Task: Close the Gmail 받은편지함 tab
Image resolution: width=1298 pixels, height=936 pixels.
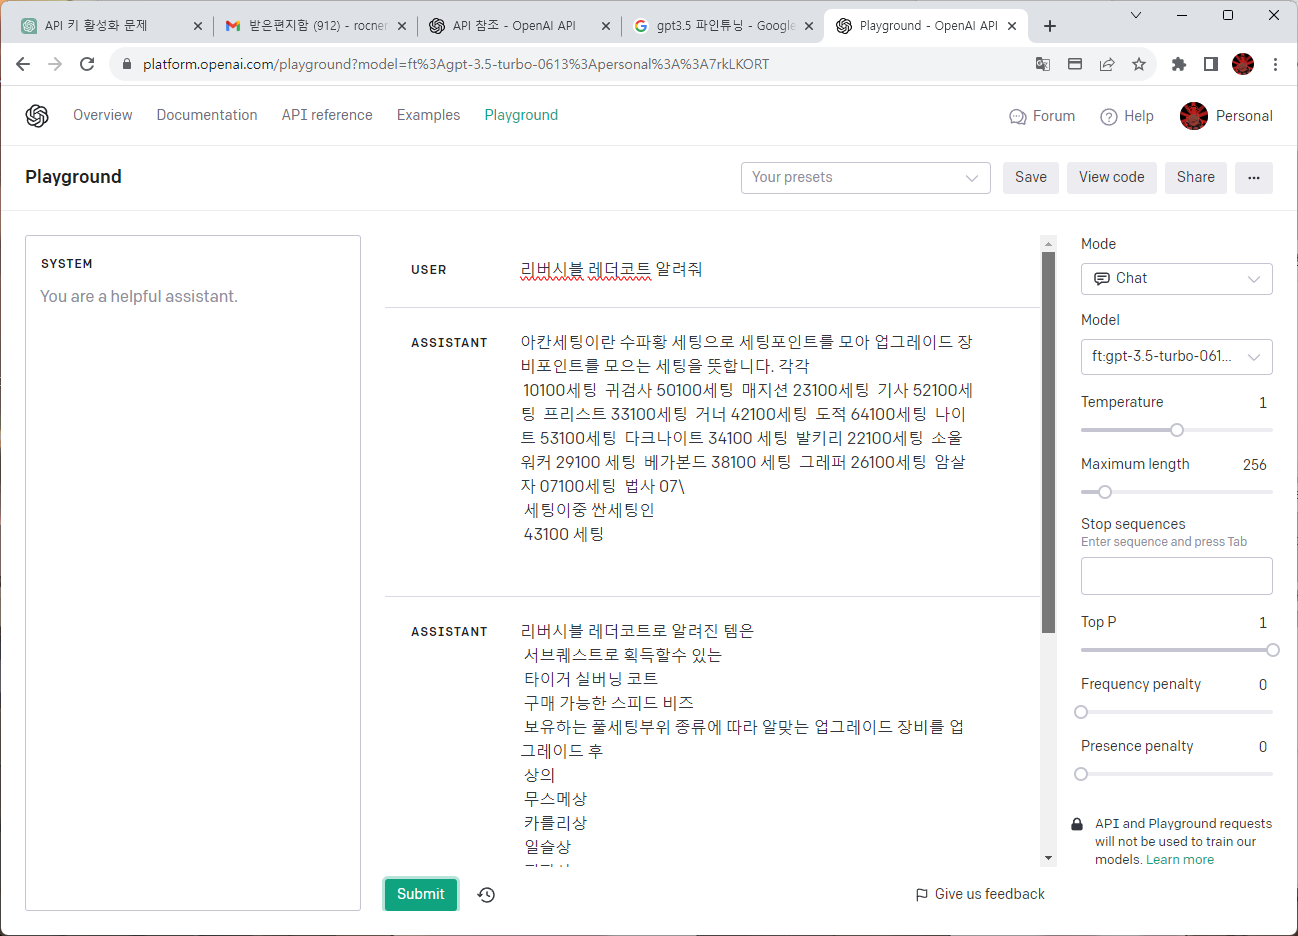Action: click(x=402, y=26)
